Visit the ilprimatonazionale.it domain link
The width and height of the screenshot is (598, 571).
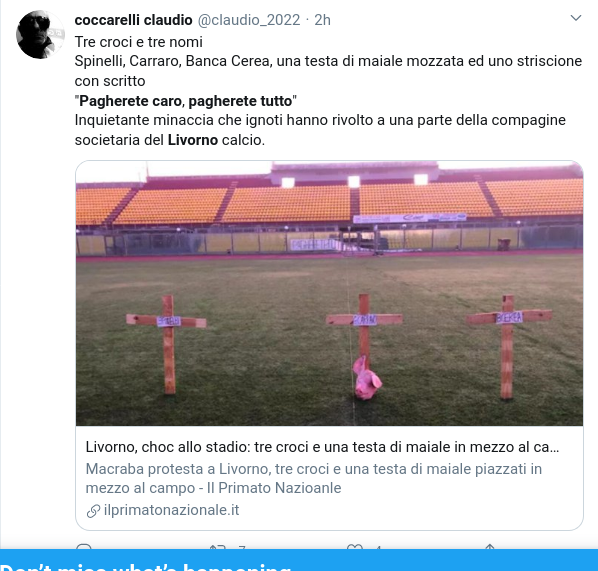tap(171, 510)
